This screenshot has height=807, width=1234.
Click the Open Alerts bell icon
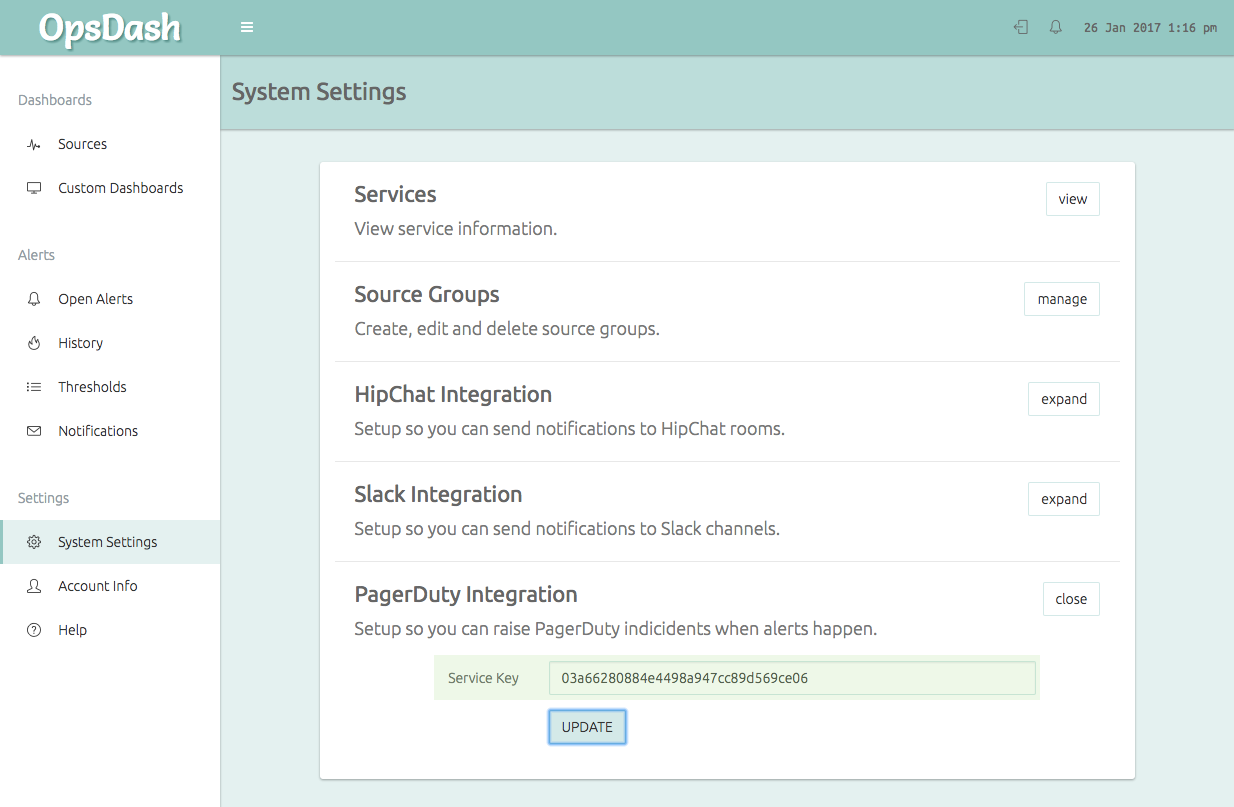(34, 299)
